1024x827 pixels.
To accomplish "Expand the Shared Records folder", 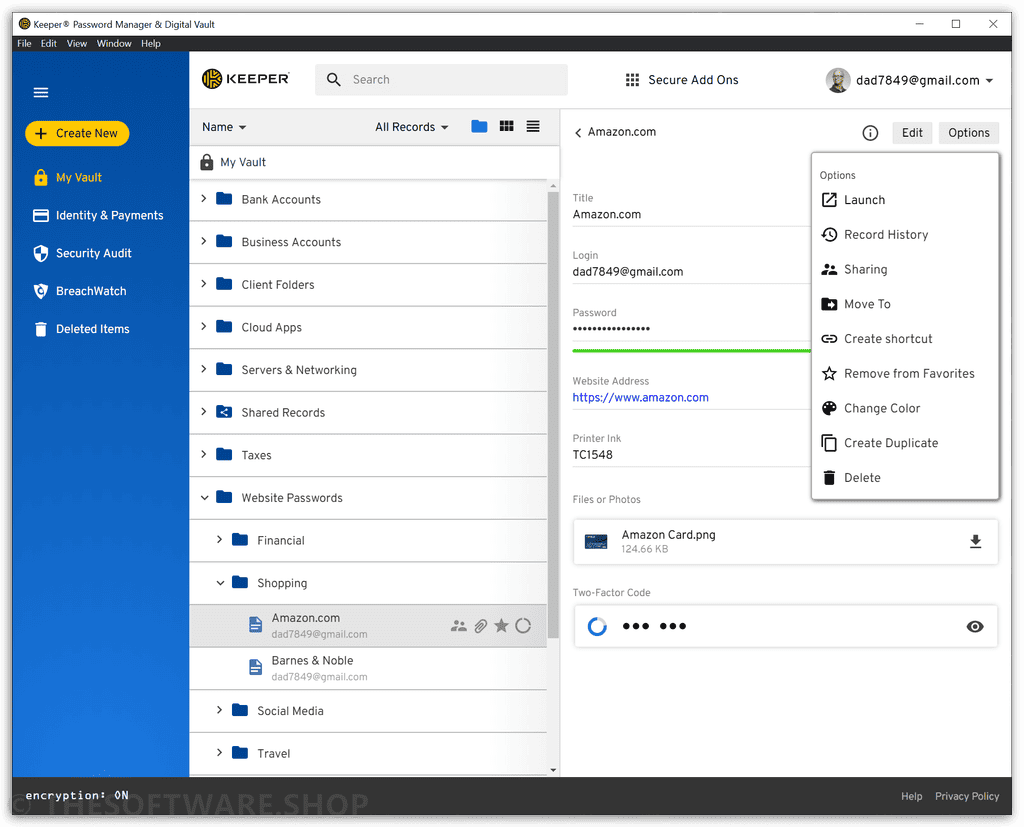I will (x=204, y=412).
